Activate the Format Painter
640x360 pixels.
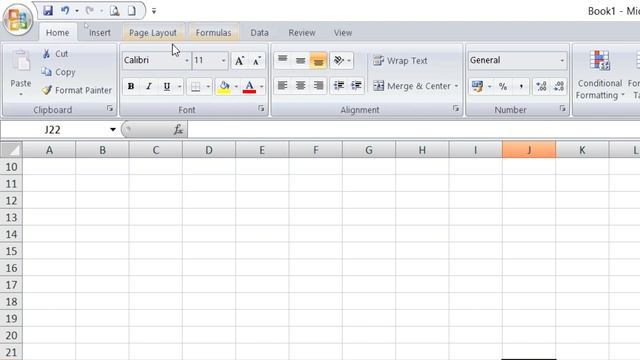[76, 90]
